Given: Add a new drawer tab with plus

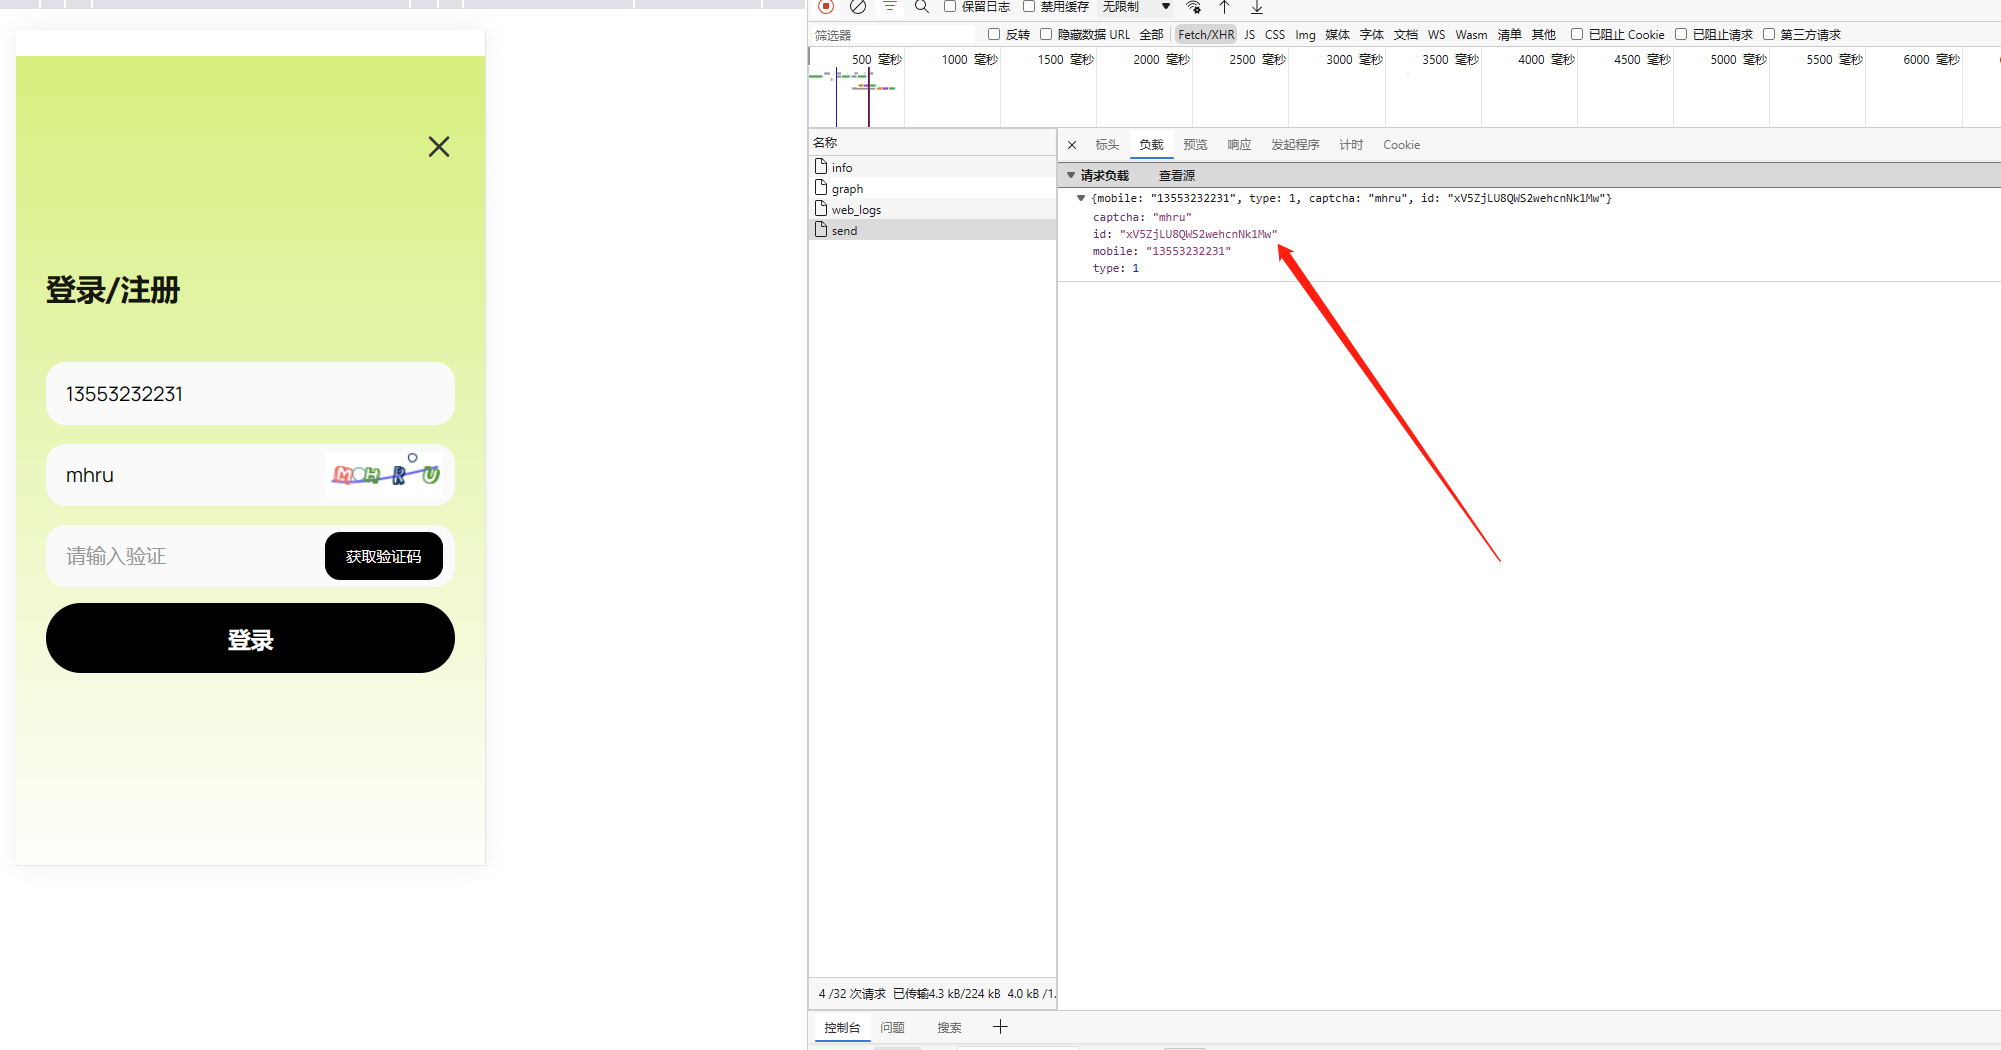Looking at the screenshot, I should click(x=1000, y=1027).
